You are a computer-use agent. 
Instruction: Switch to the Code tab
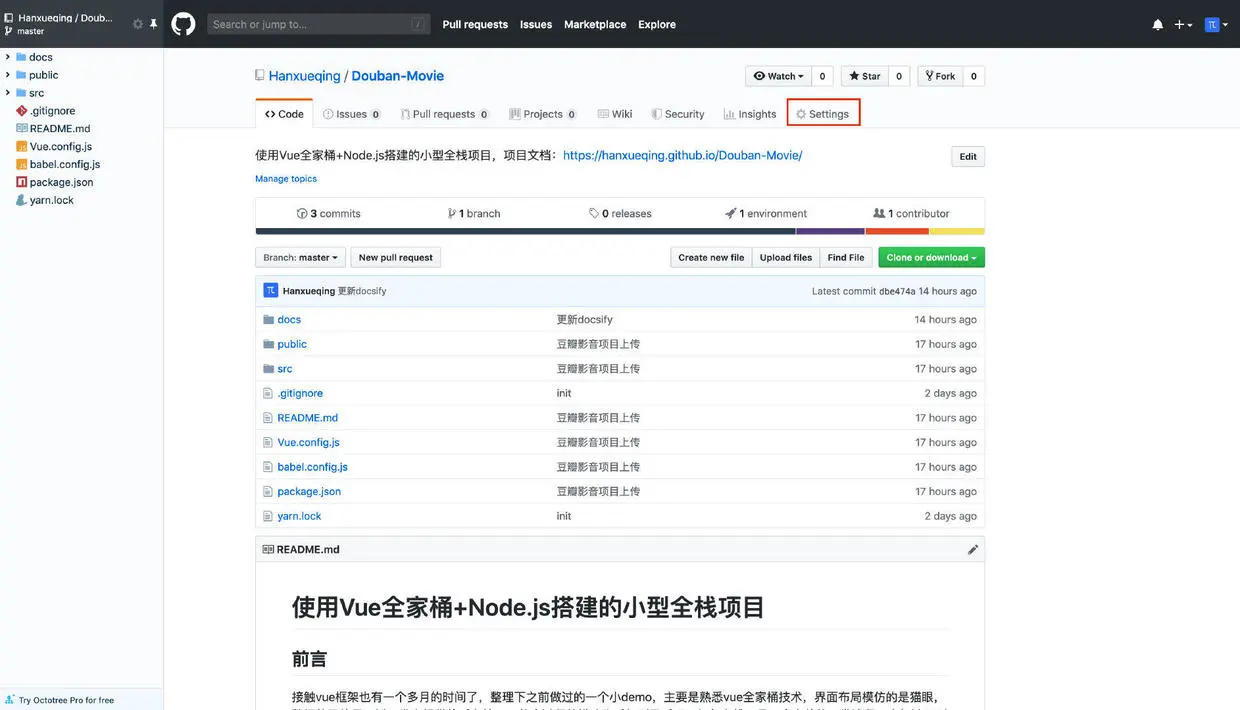pyautogui.click(x=284, y=114)
